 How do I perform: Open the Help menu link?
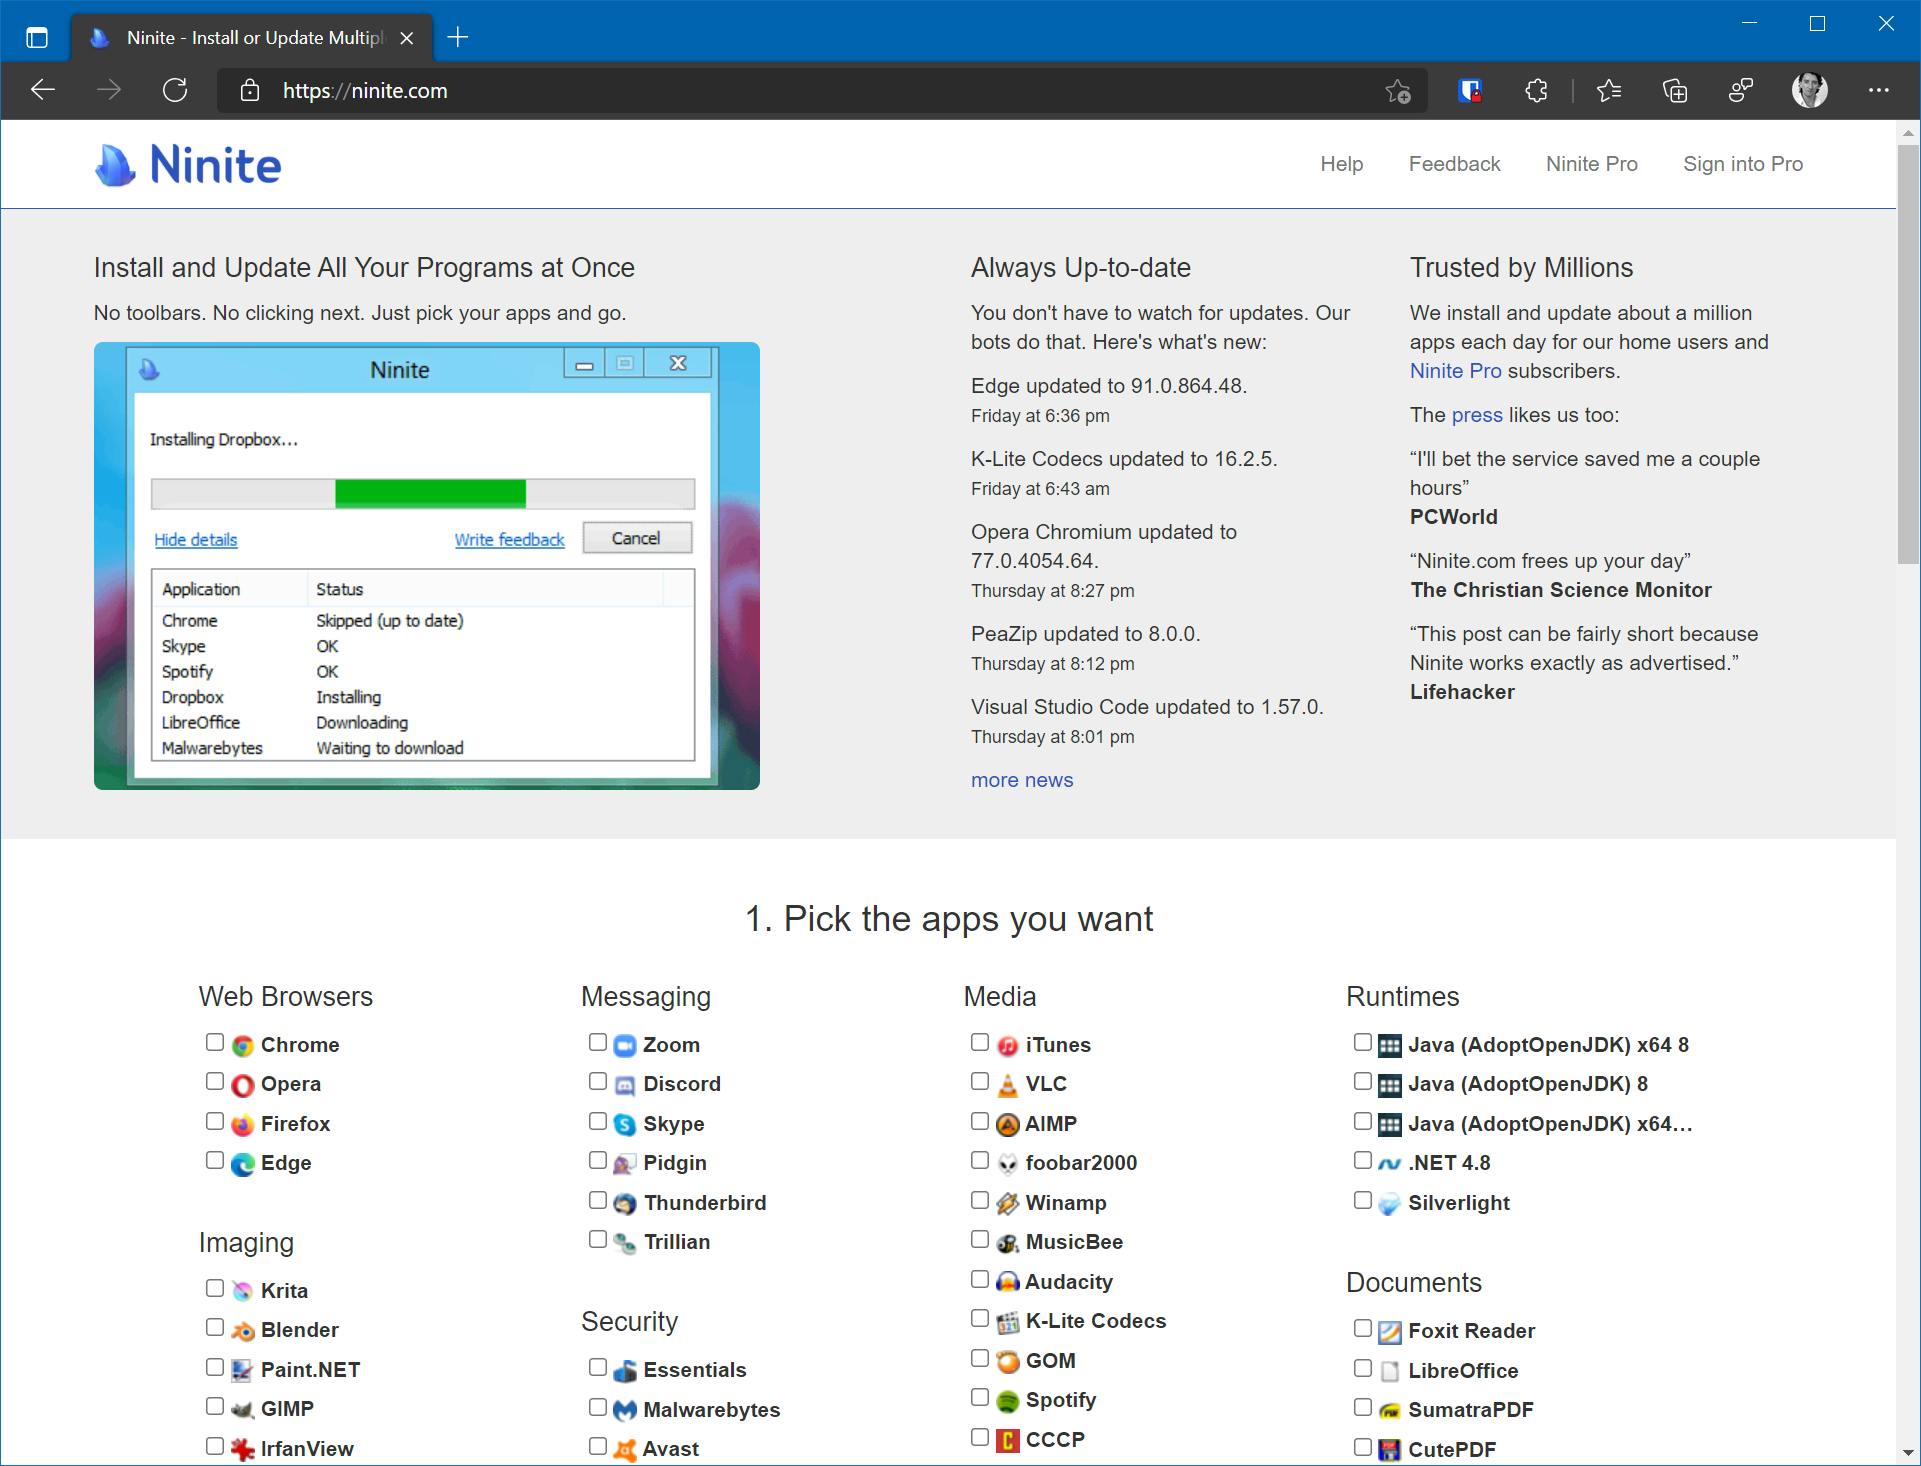1341,164
